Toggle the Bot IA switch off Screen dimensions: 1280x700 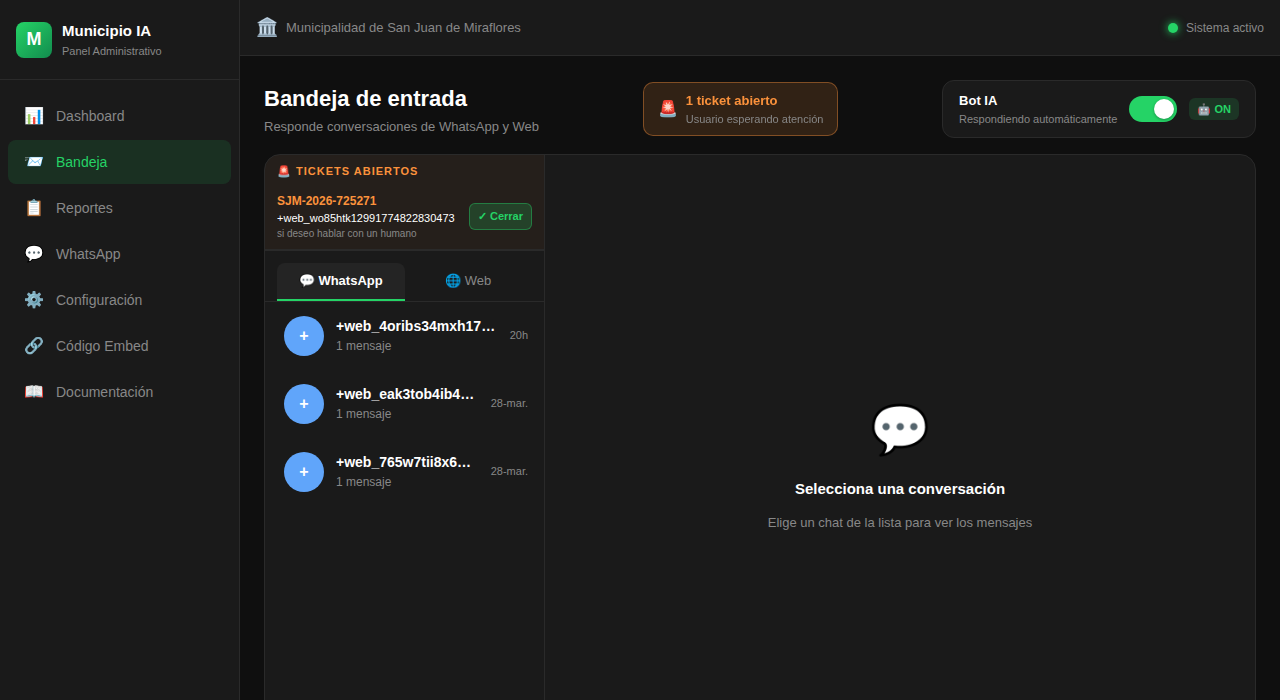coord(1152,109)
